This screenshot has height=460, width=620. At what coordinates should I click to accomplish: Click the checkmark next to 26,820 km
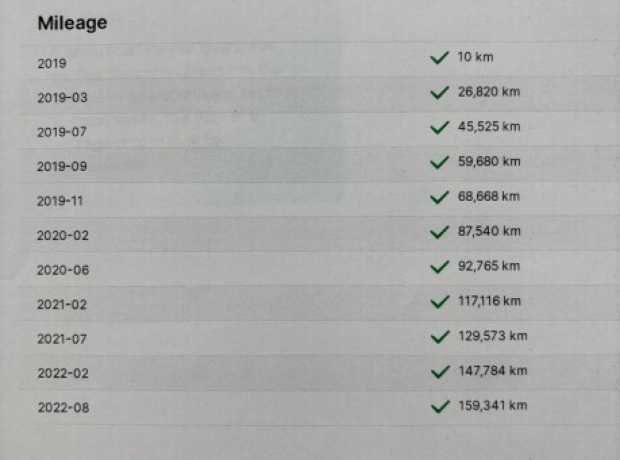[439, 93]
